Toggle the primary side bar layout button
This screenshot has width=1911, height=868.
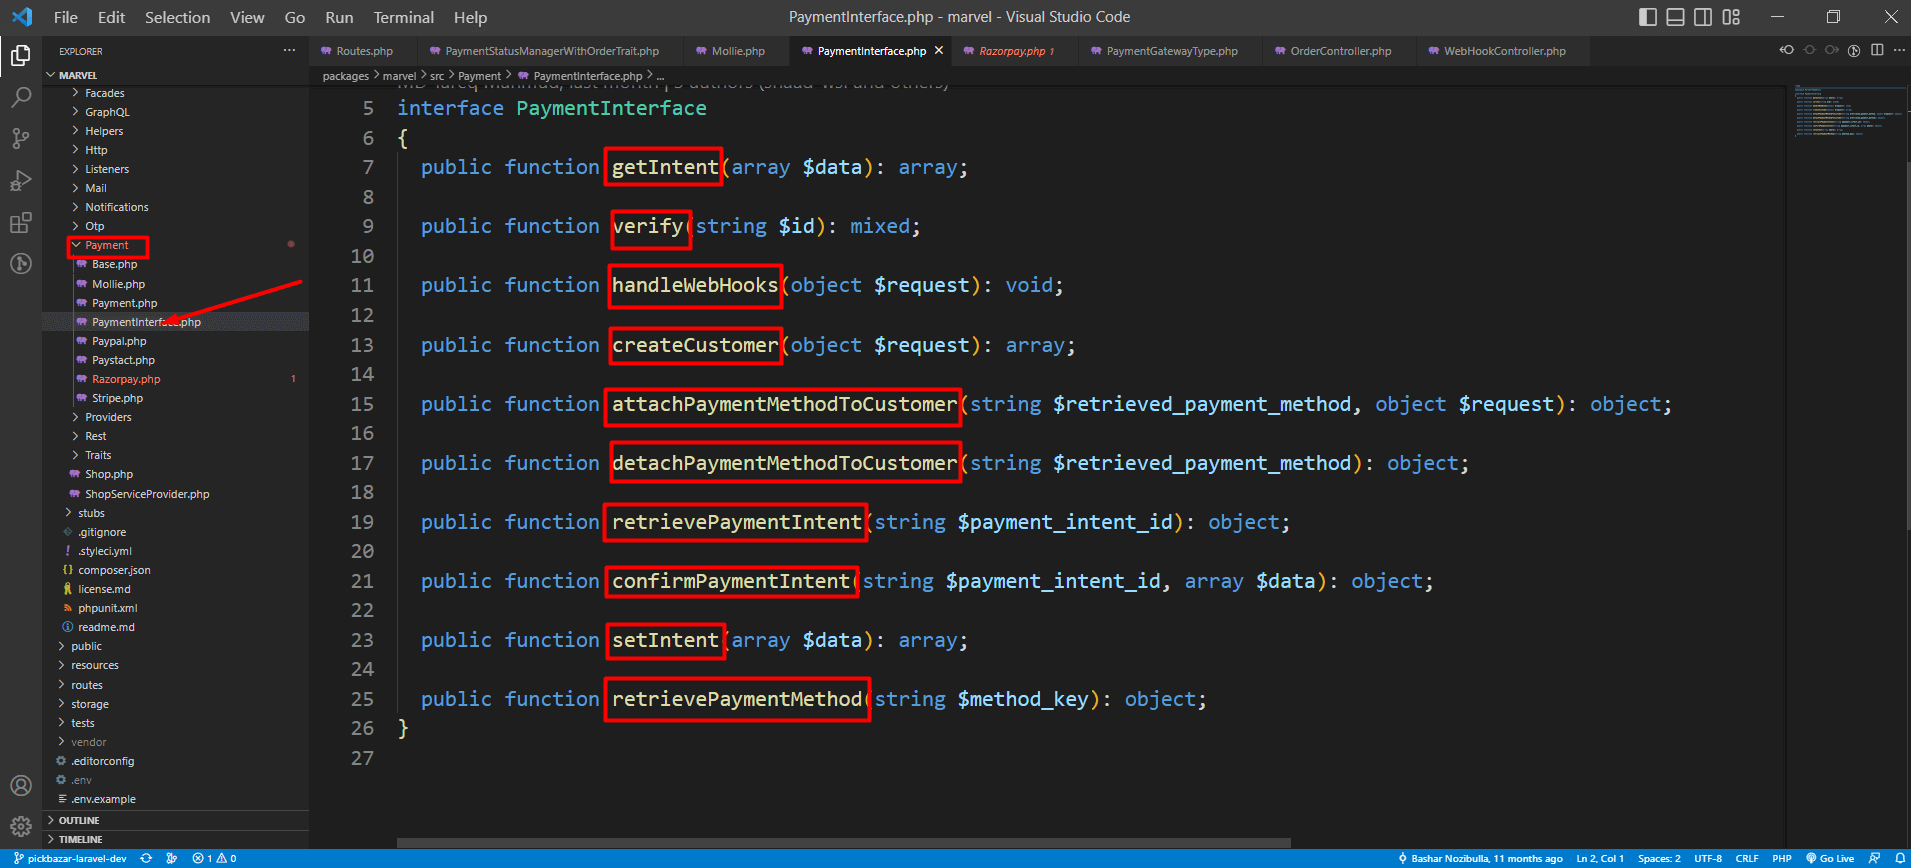coord(1648,17)
